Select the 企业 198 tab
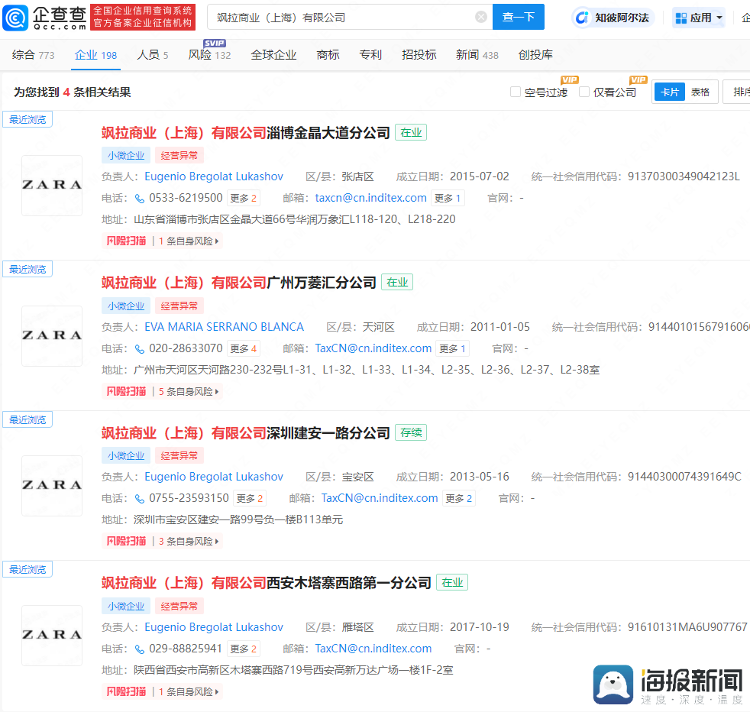750x712 pixels. 96,55
